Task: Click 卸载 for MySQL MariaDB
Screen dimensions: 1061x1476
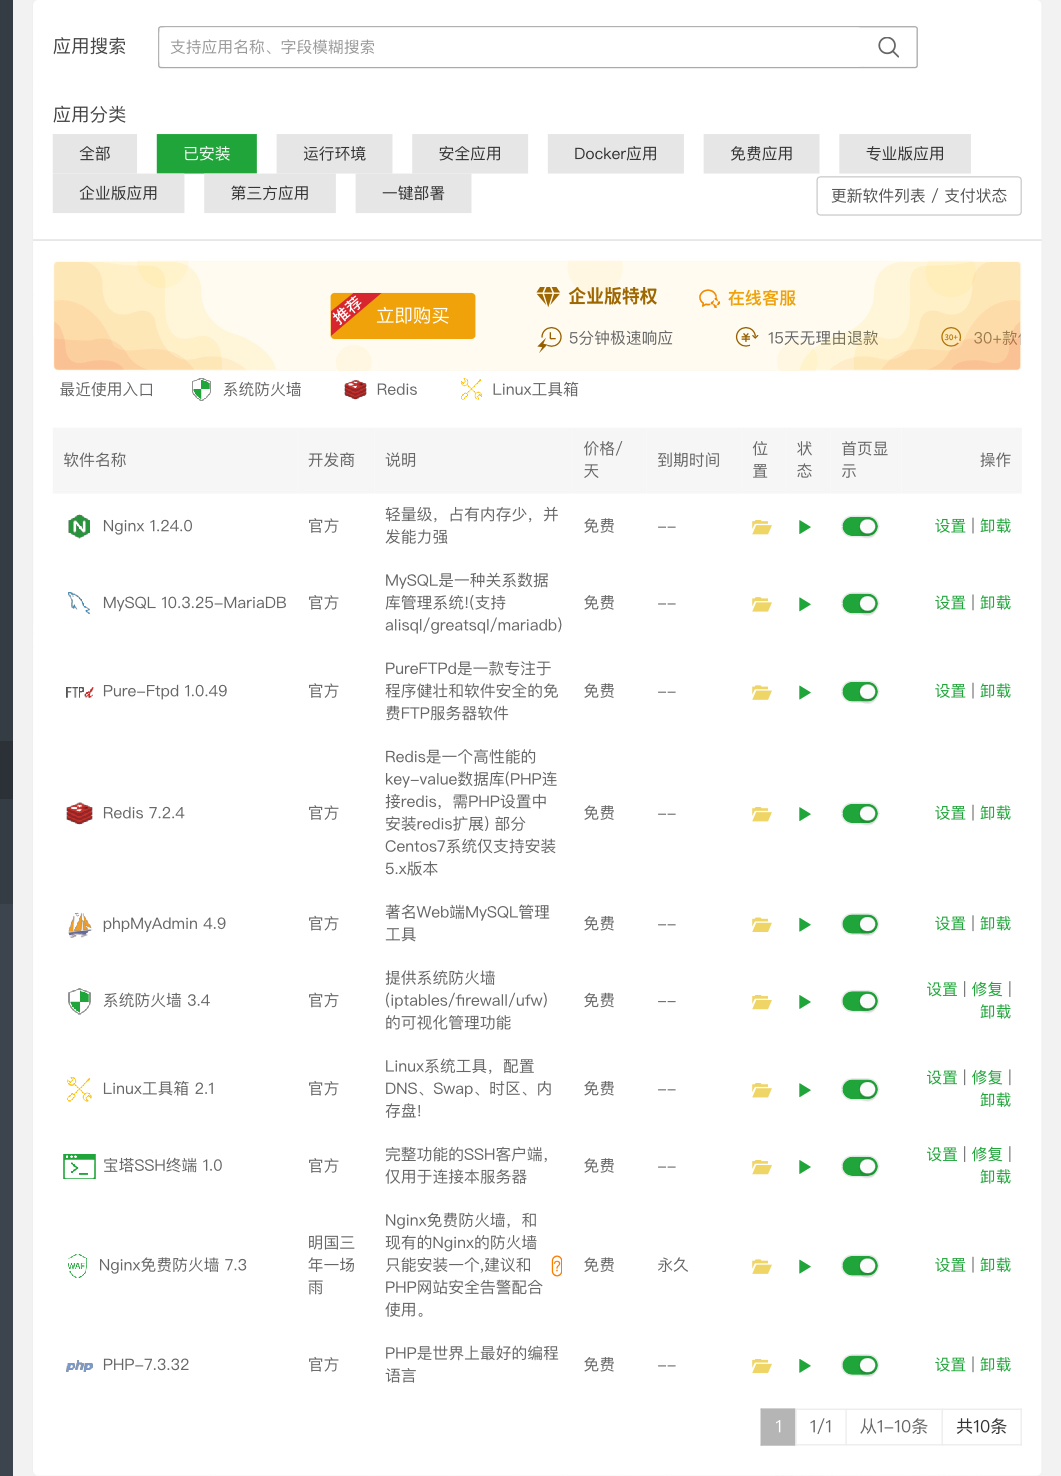Action: coord(995,603)
